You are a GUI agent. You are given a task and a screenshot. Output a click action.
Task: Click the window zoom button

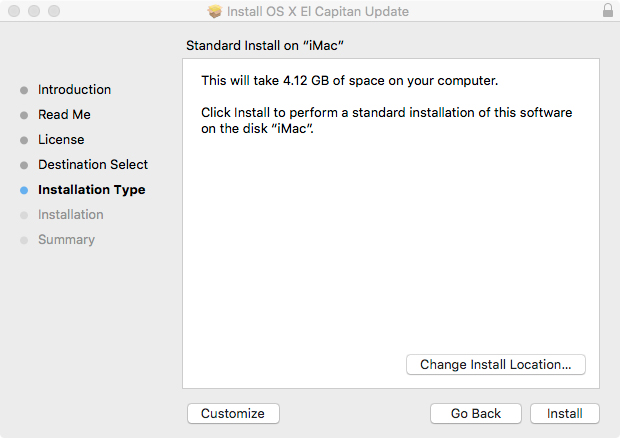53,11
